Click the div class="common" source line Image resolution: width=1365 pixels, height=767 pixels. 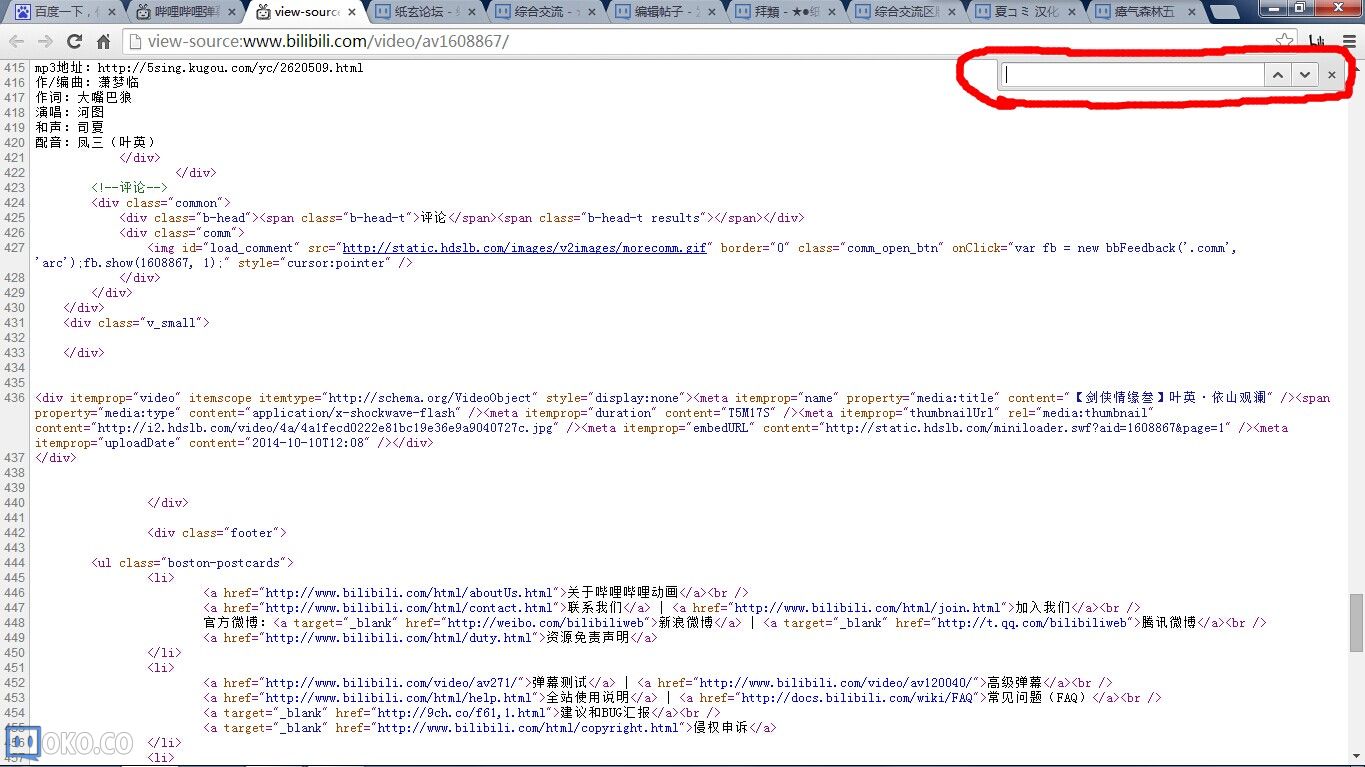pos(160,203)
